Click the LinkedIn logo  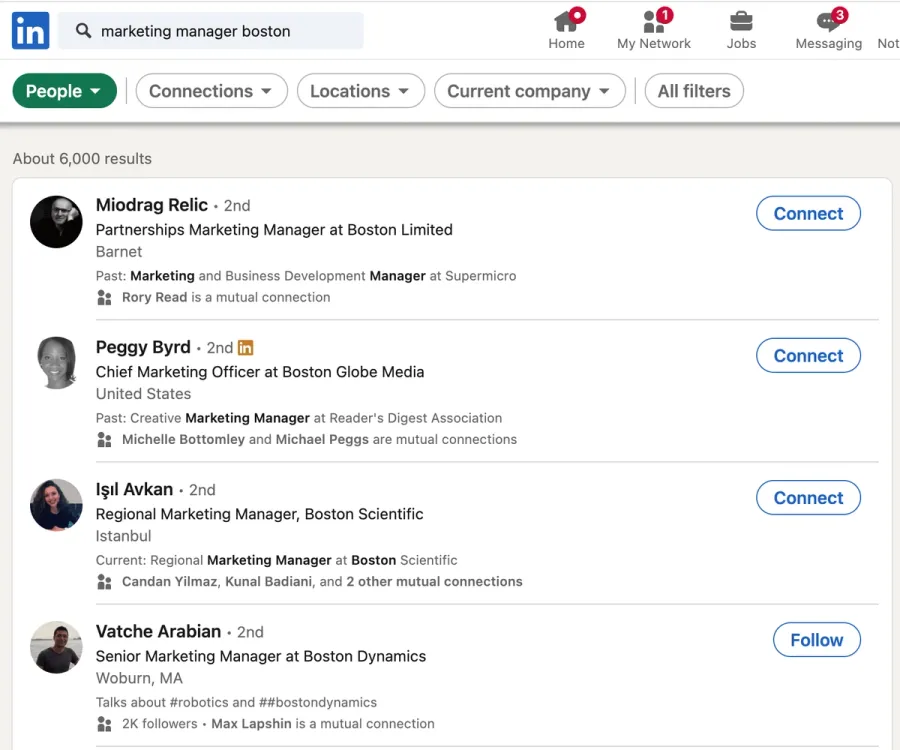pyautogui.click(x=30, y=30)
